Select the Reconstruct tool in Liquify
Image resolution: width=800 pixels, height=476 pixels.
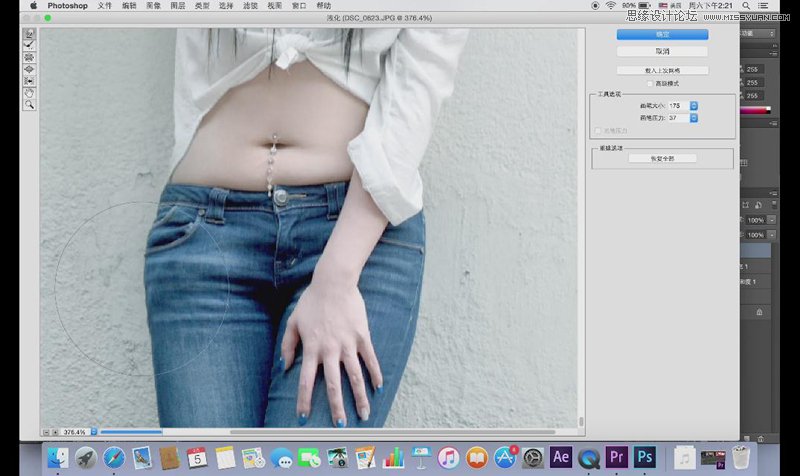pos(29,45)
